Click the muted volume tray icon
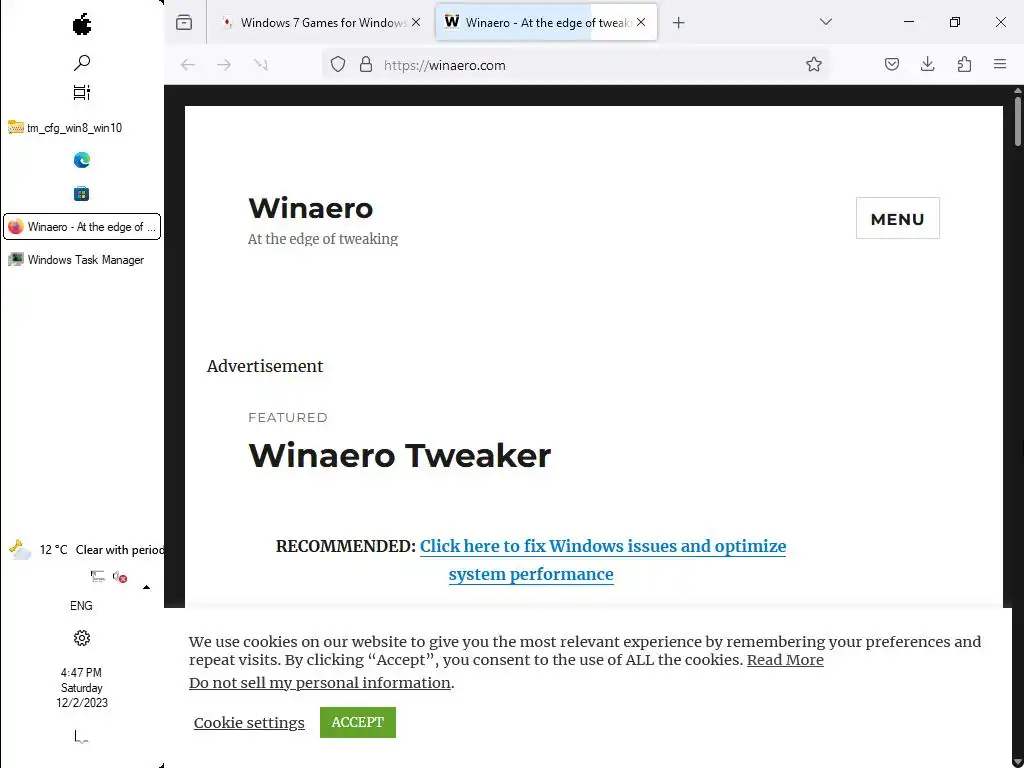The image size is (1024, 768). tap(120, 577)
